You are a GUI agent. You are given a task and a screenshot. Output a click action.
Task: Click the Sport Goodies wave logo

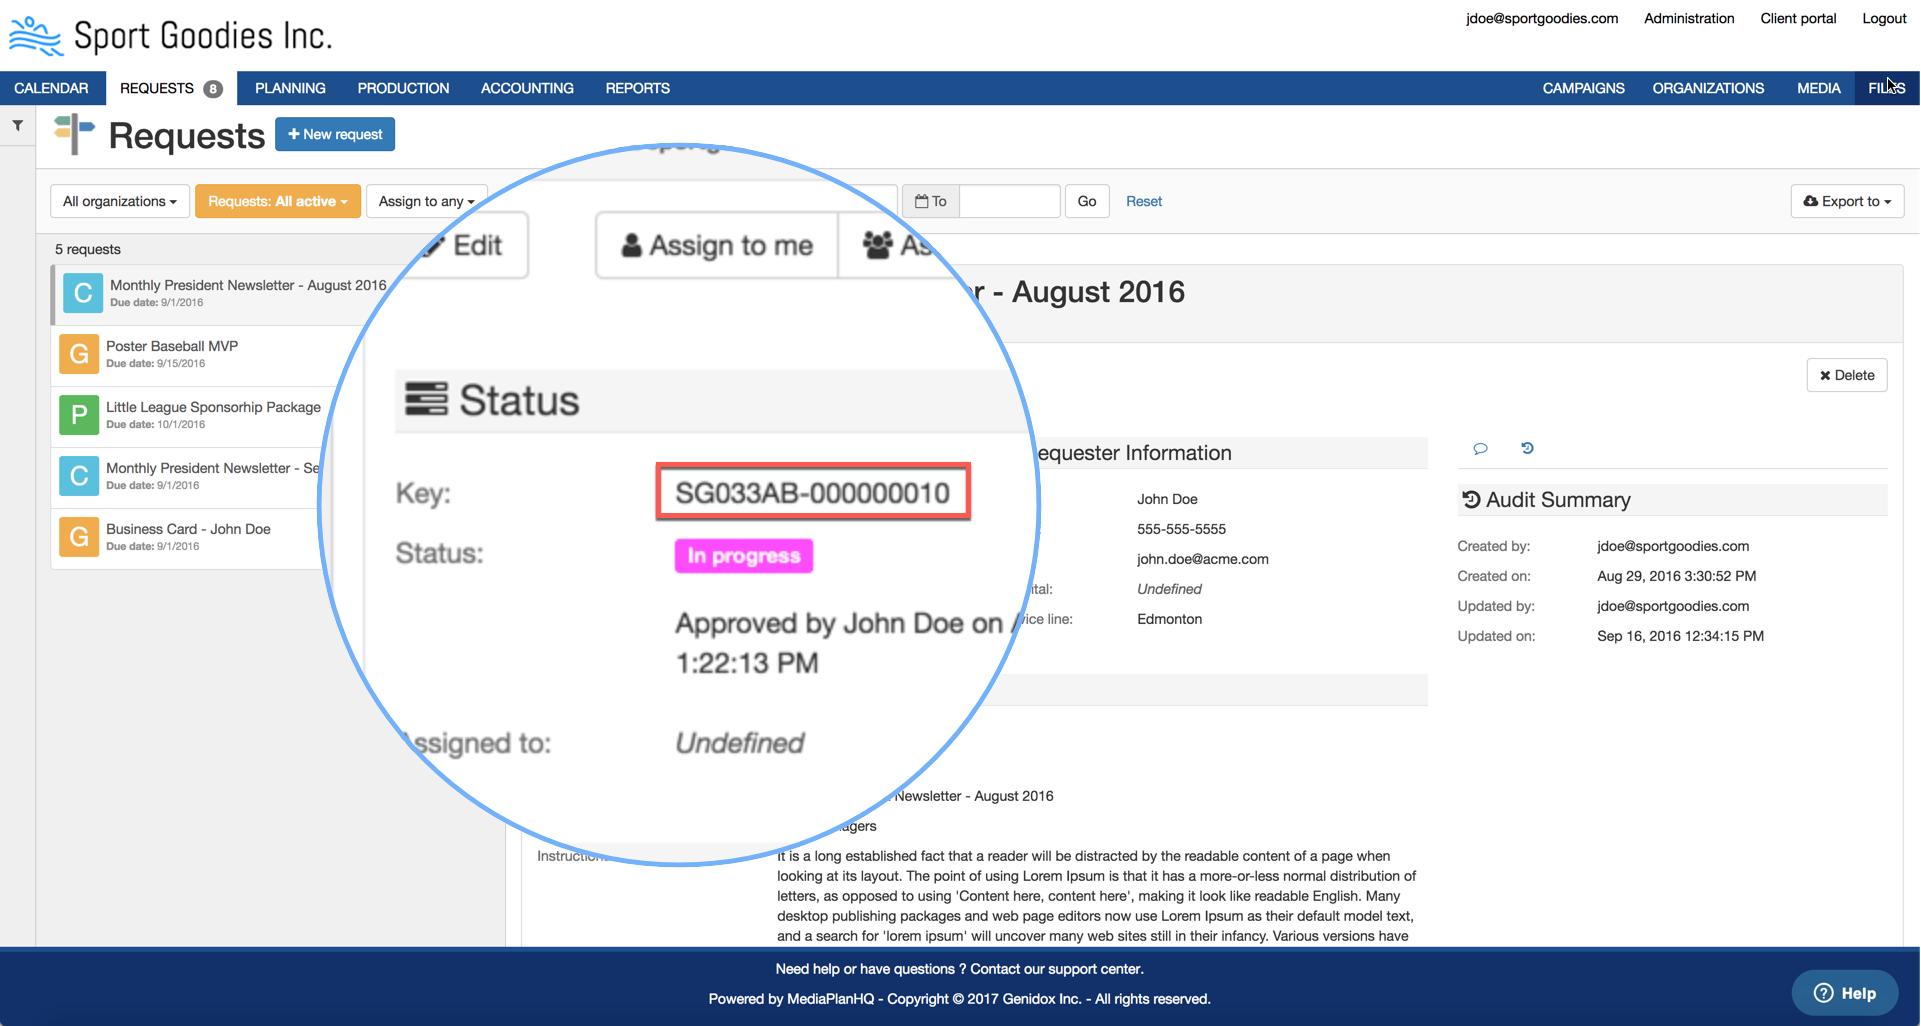click(36, 36)
